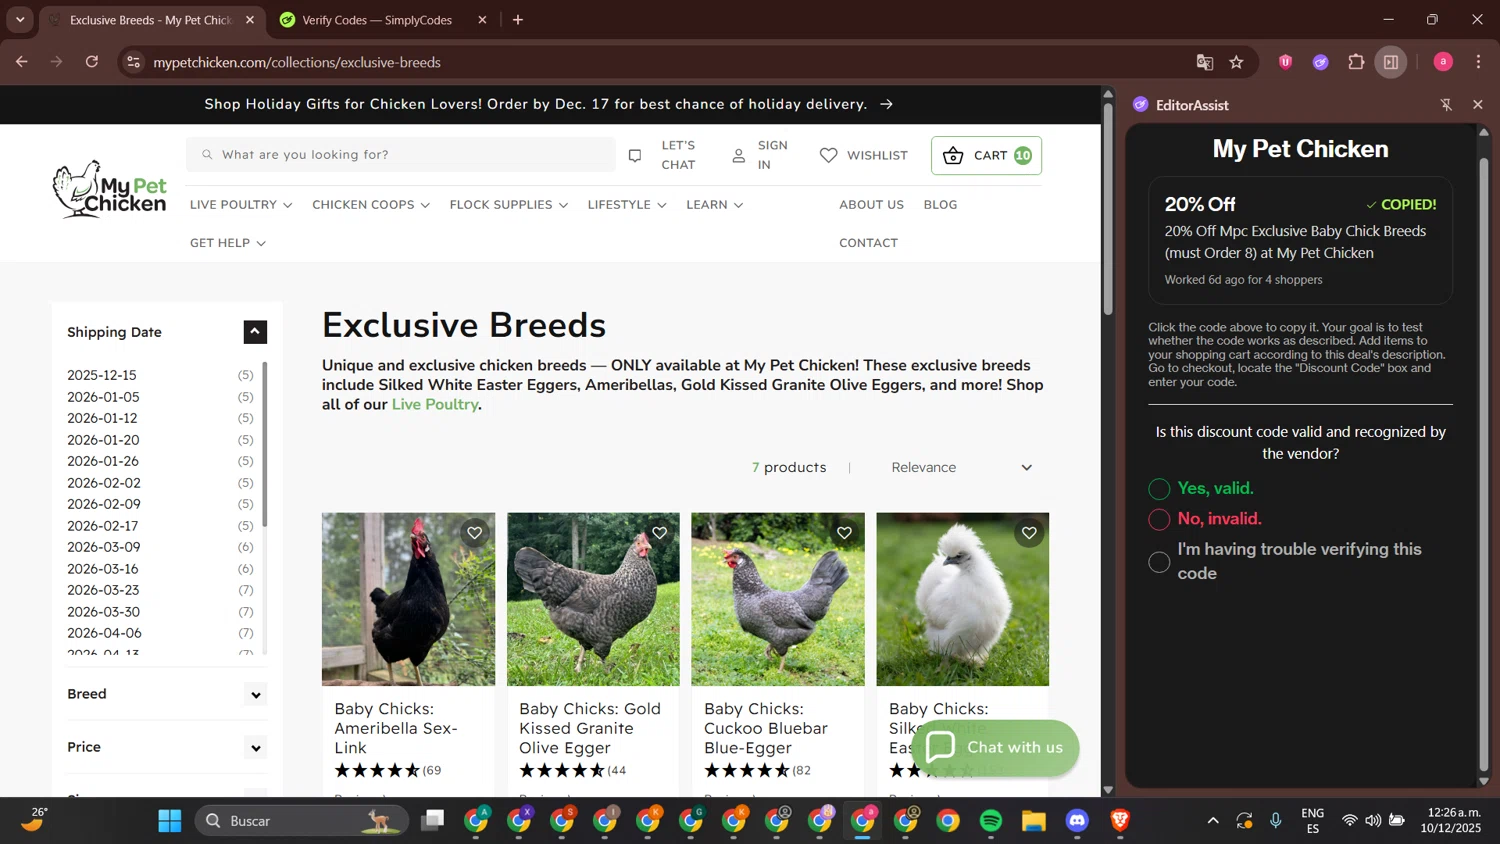
Task: Open the translate page icon
Action: coord(1205,62)
